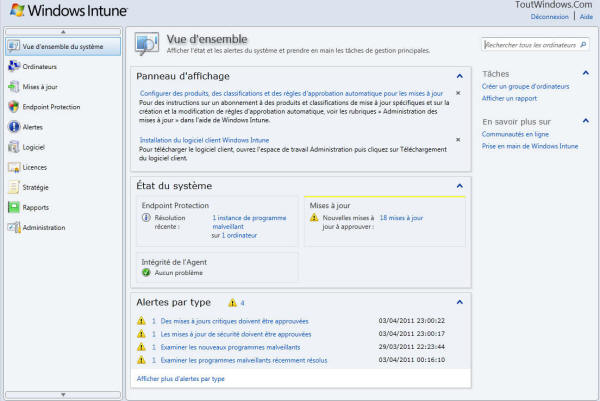Click the Administration sidebar icon
The width and height of the screenshot is (600, 401).
click(14, 227)
